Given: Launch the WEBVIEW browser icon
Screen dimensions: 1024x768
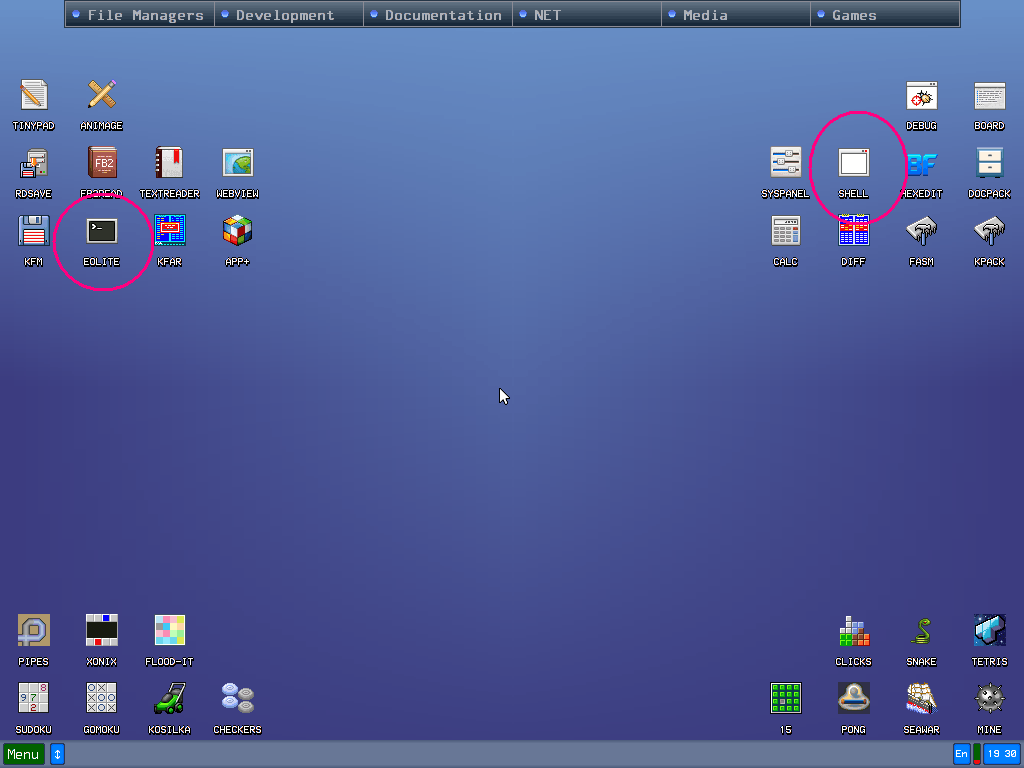Looking at the screenshot, I should [237, 164].
